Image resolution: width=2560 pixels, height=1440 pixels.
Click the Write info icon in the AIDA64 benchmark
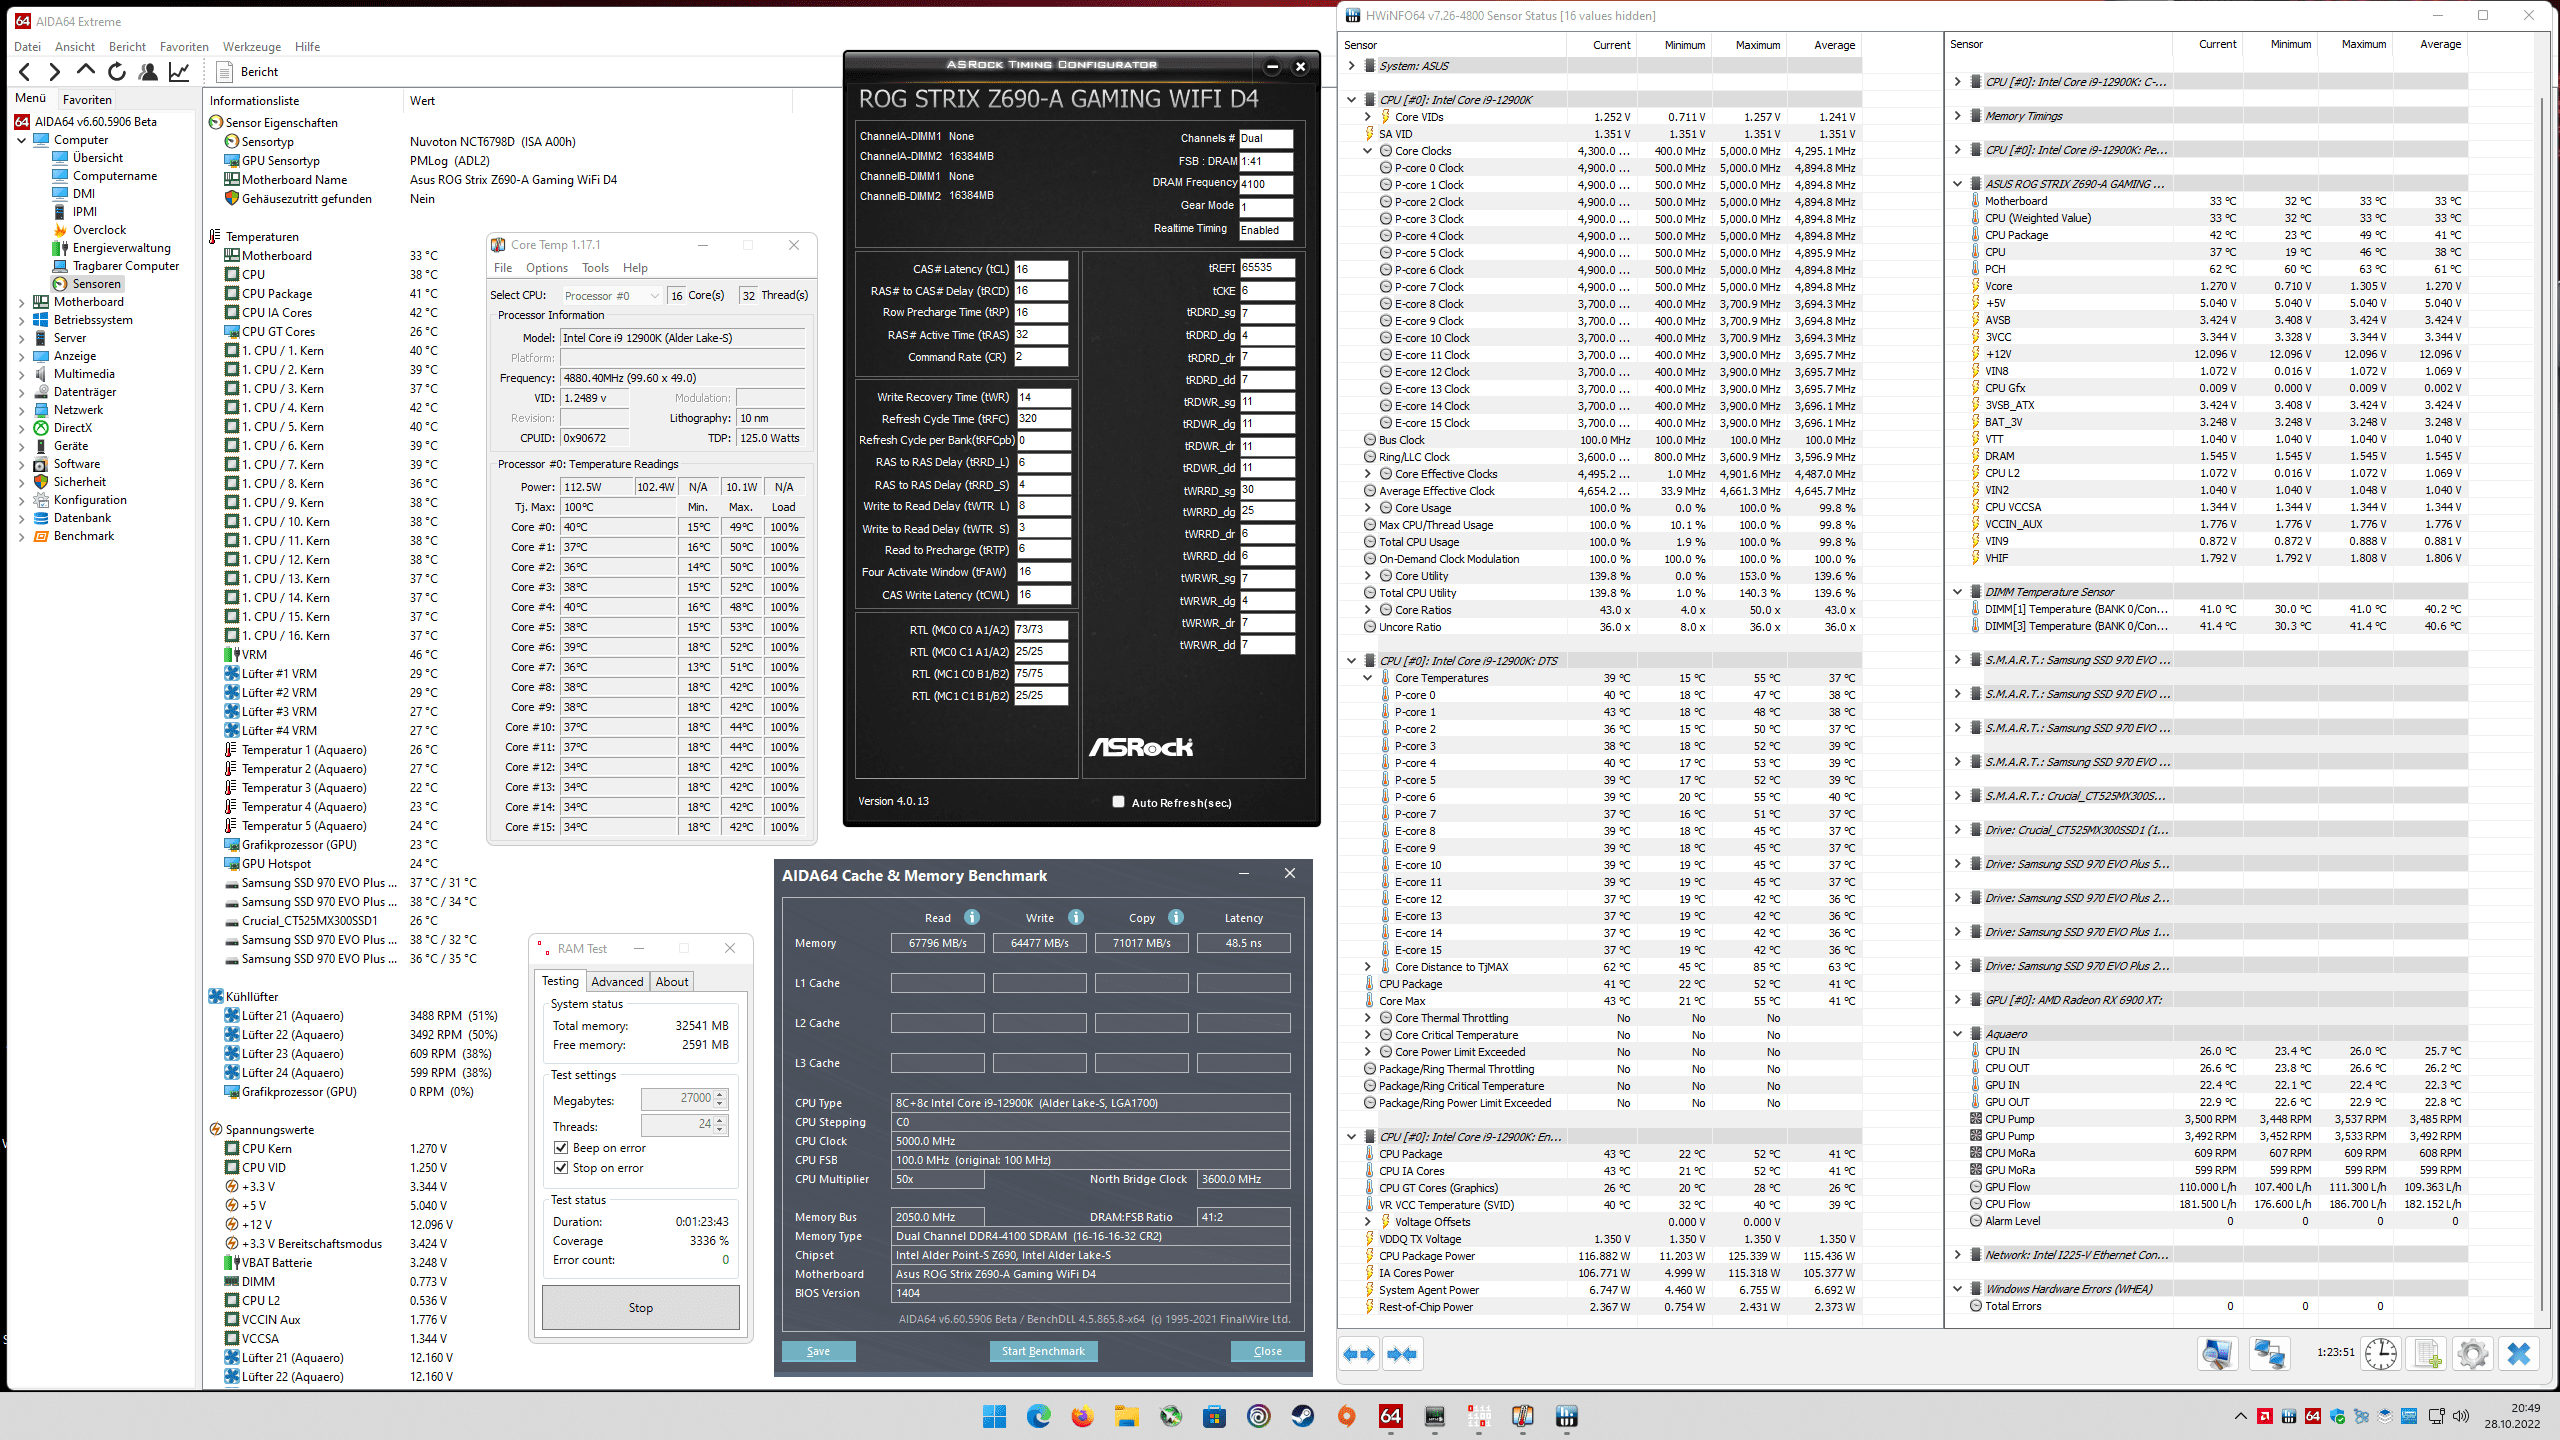point(1076,917)
